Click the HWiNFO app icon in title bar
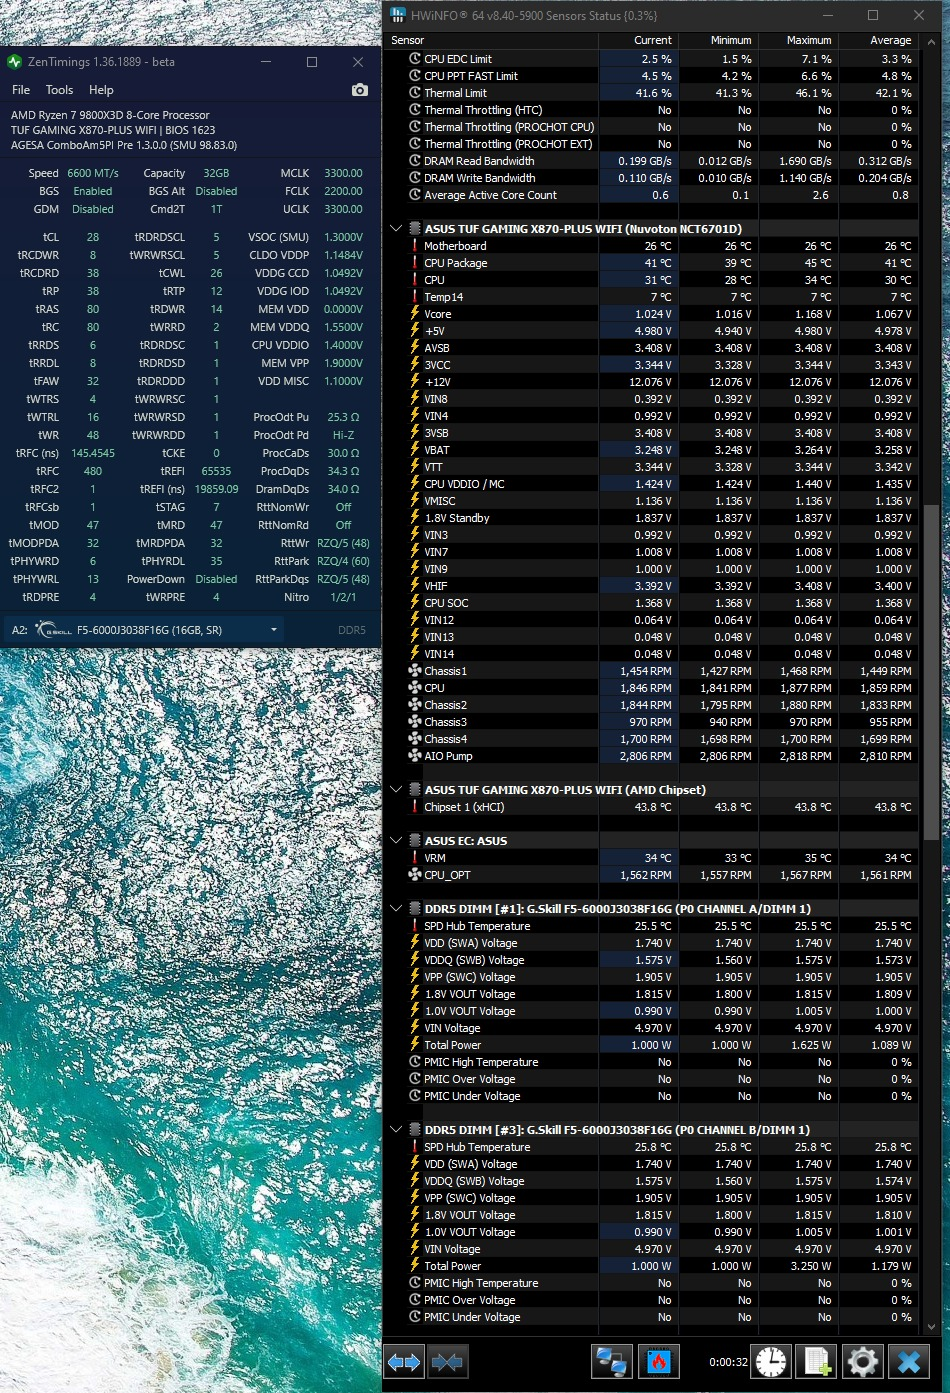The width and height of the screenshot is (950, 1393). point(398,15)
